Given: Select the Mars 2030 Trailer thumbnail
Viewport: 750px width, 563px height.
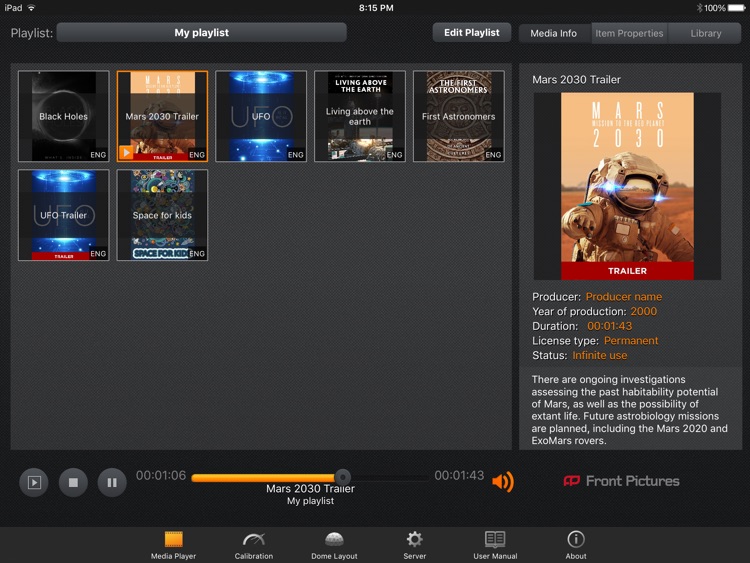Looking at the screenshot, I should click(x=162, y=116).
